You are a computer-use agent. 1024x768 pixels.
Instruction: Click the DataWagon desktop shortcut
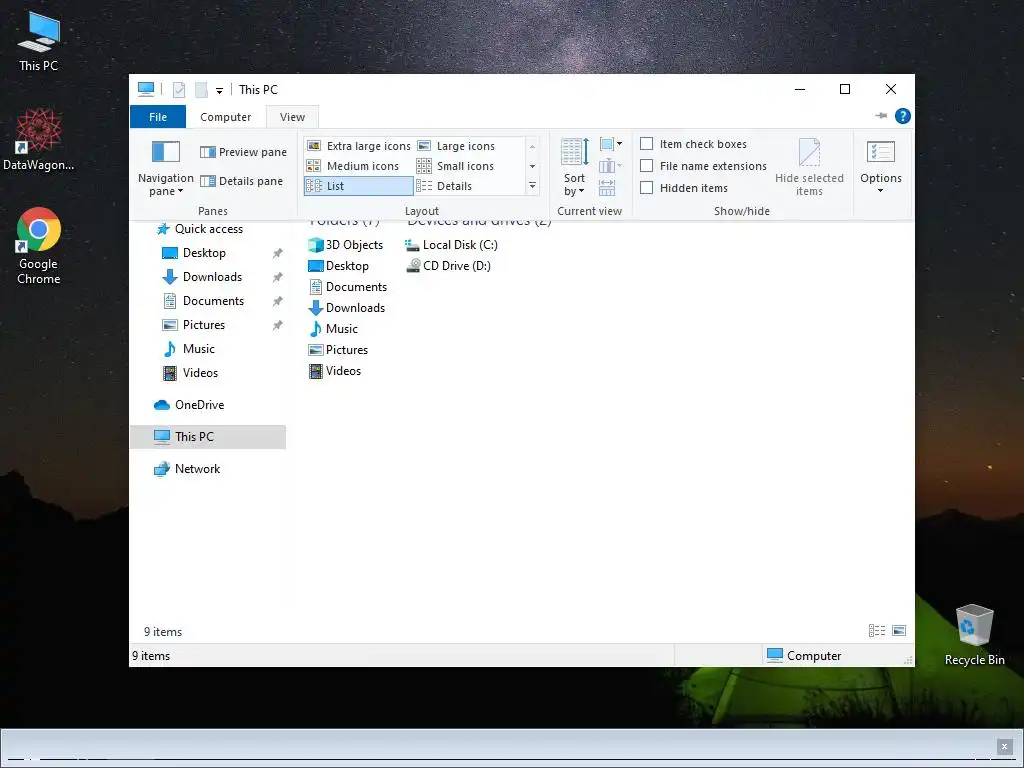(x=39, y=140)
